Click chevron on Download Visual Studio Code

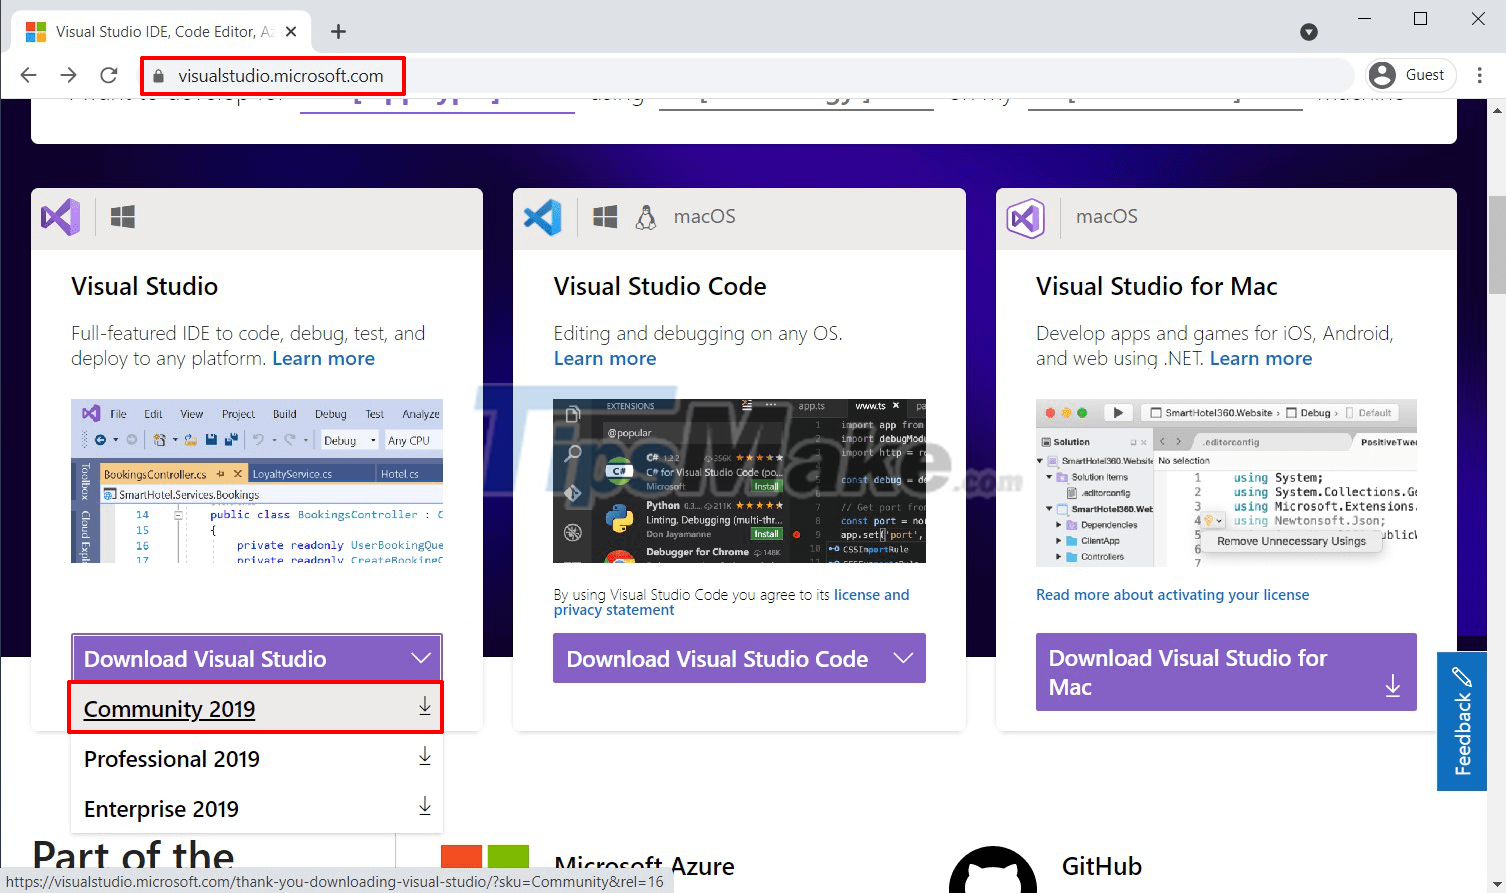[904, 658]
